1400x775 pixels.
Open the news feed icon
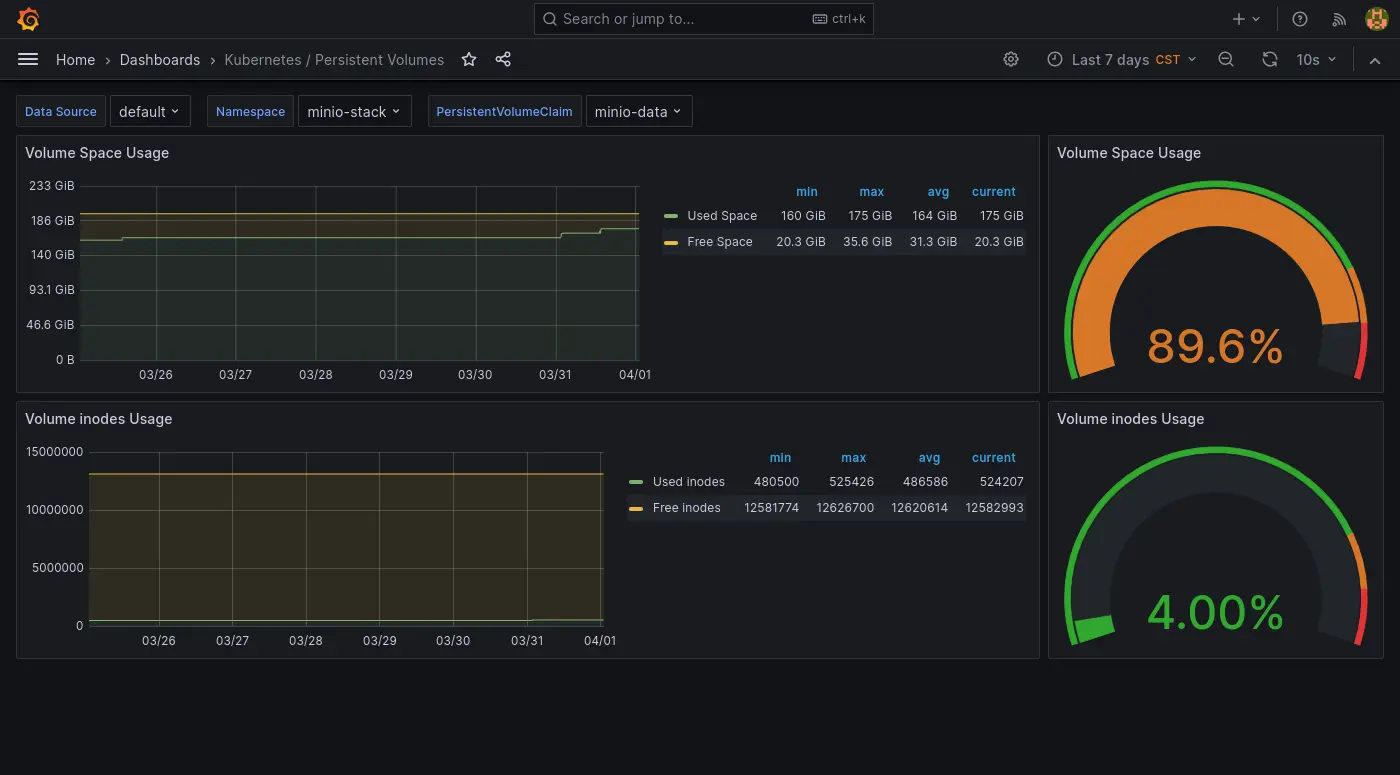click(1340, 19)
